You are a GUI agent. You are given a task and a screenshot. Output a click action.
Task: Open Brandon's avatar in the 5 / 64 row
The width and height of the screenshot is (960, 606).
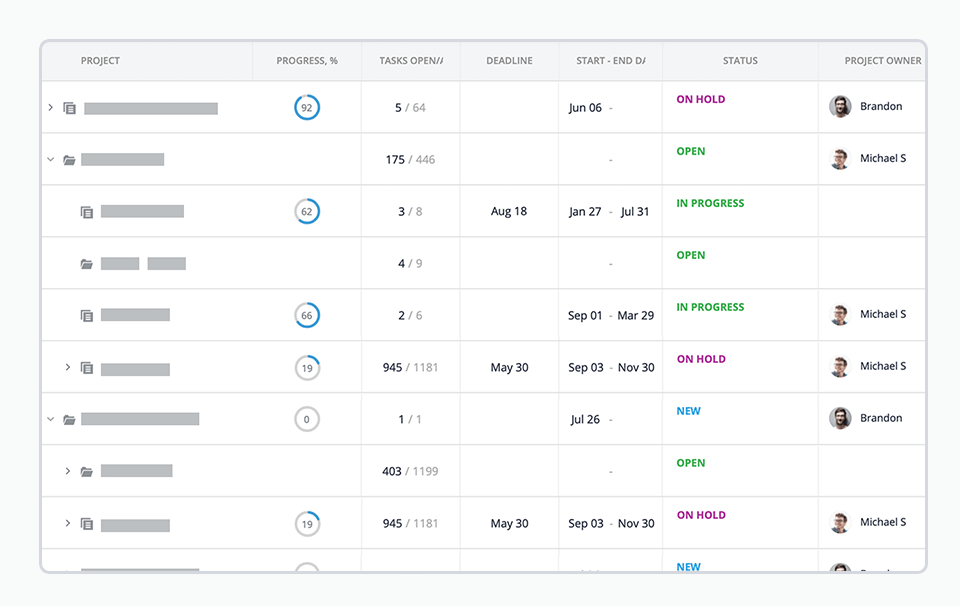(840, 107)
